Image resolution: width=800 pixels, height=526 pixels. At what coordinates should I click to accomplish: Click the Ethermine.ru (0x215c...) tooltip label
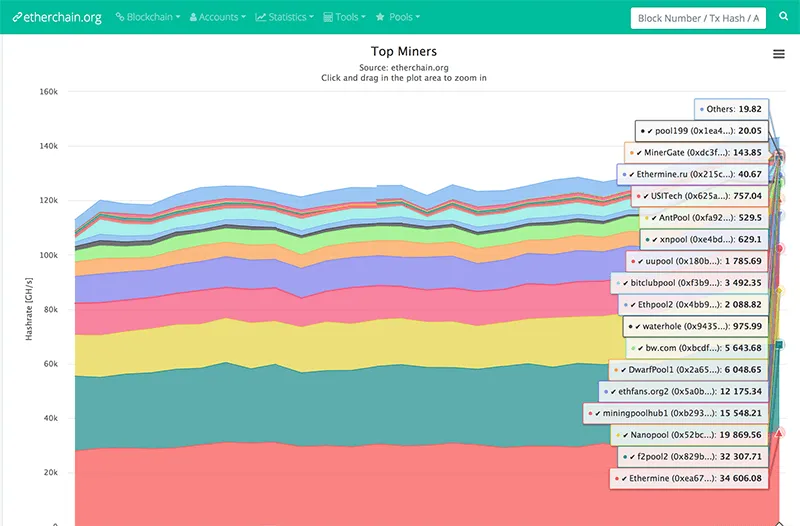(x=692, y=174)
